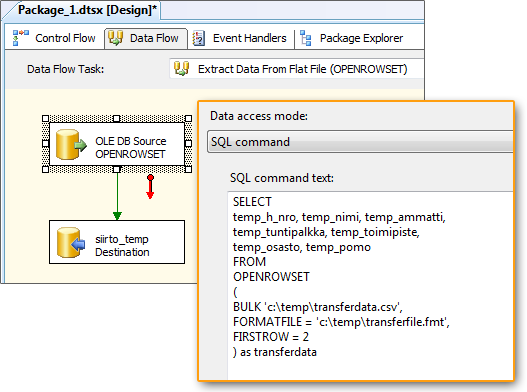The width and height of the screenshot is (527, 392).
Task: Select the red error output arrow
Action: [x=150, y=187]
